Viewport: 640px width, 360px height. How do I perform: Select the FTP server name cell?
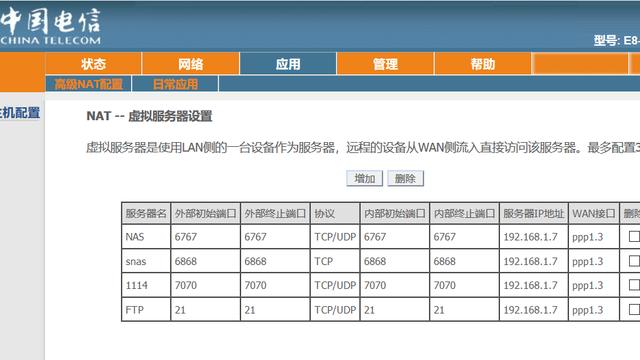(x=146, y=310)
